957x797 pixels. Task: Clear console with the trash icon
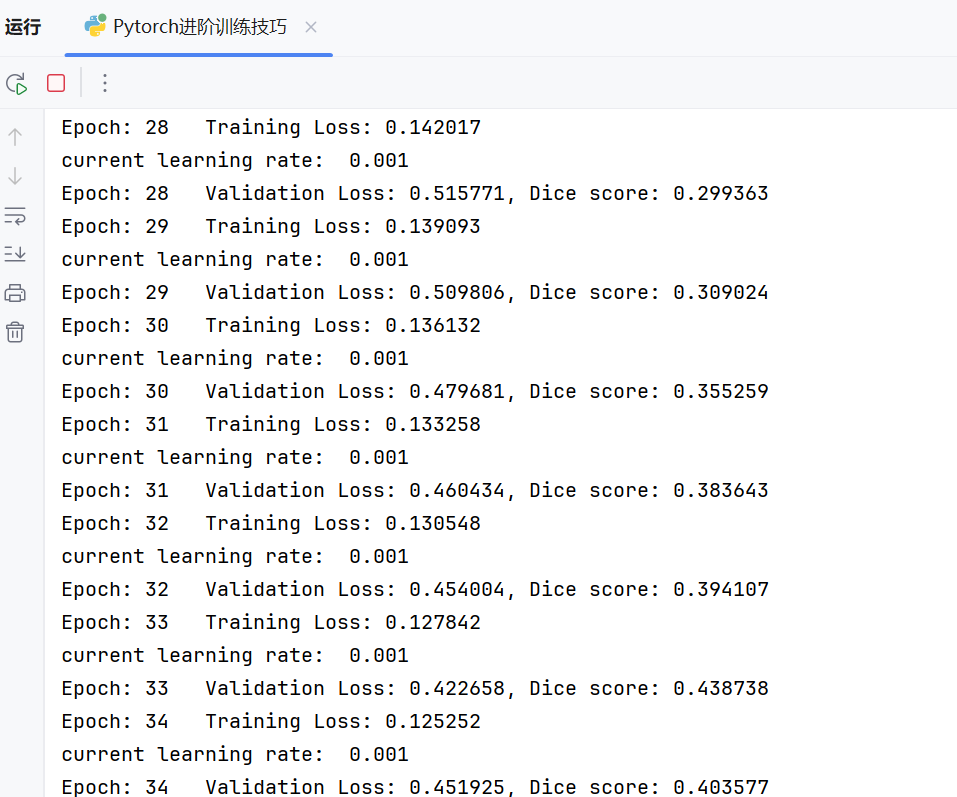coord(15,333)
